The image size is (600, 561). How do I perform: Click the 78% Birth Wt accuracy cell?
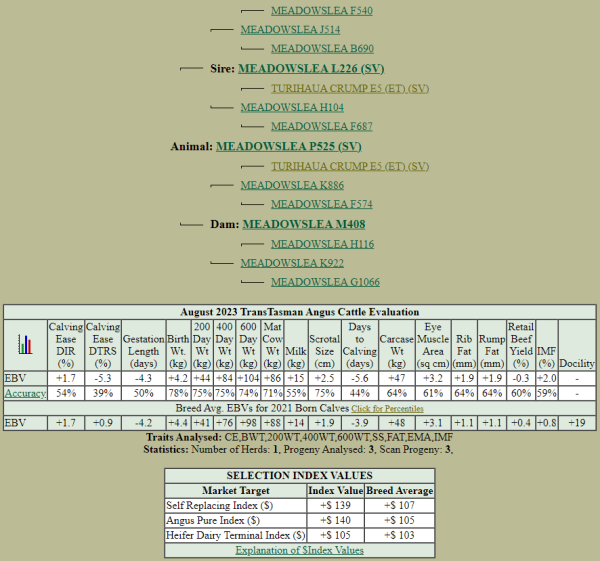pos(178,393)
